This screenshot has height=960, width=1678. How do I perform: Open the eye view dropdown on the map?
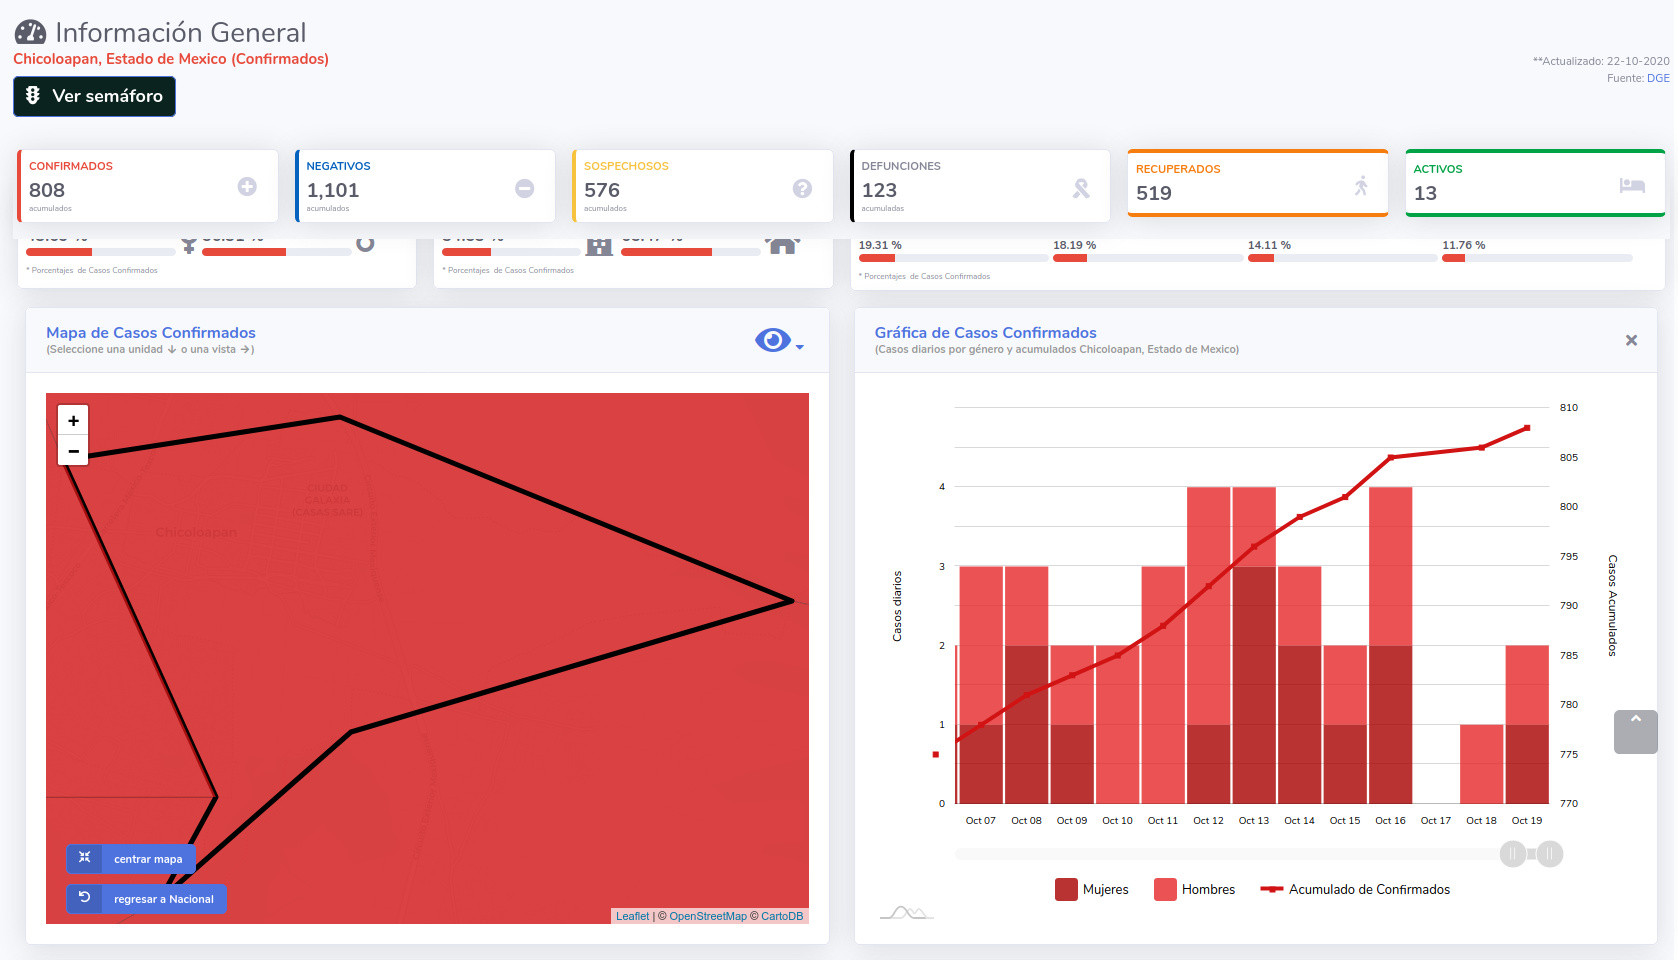coord(779,341)
